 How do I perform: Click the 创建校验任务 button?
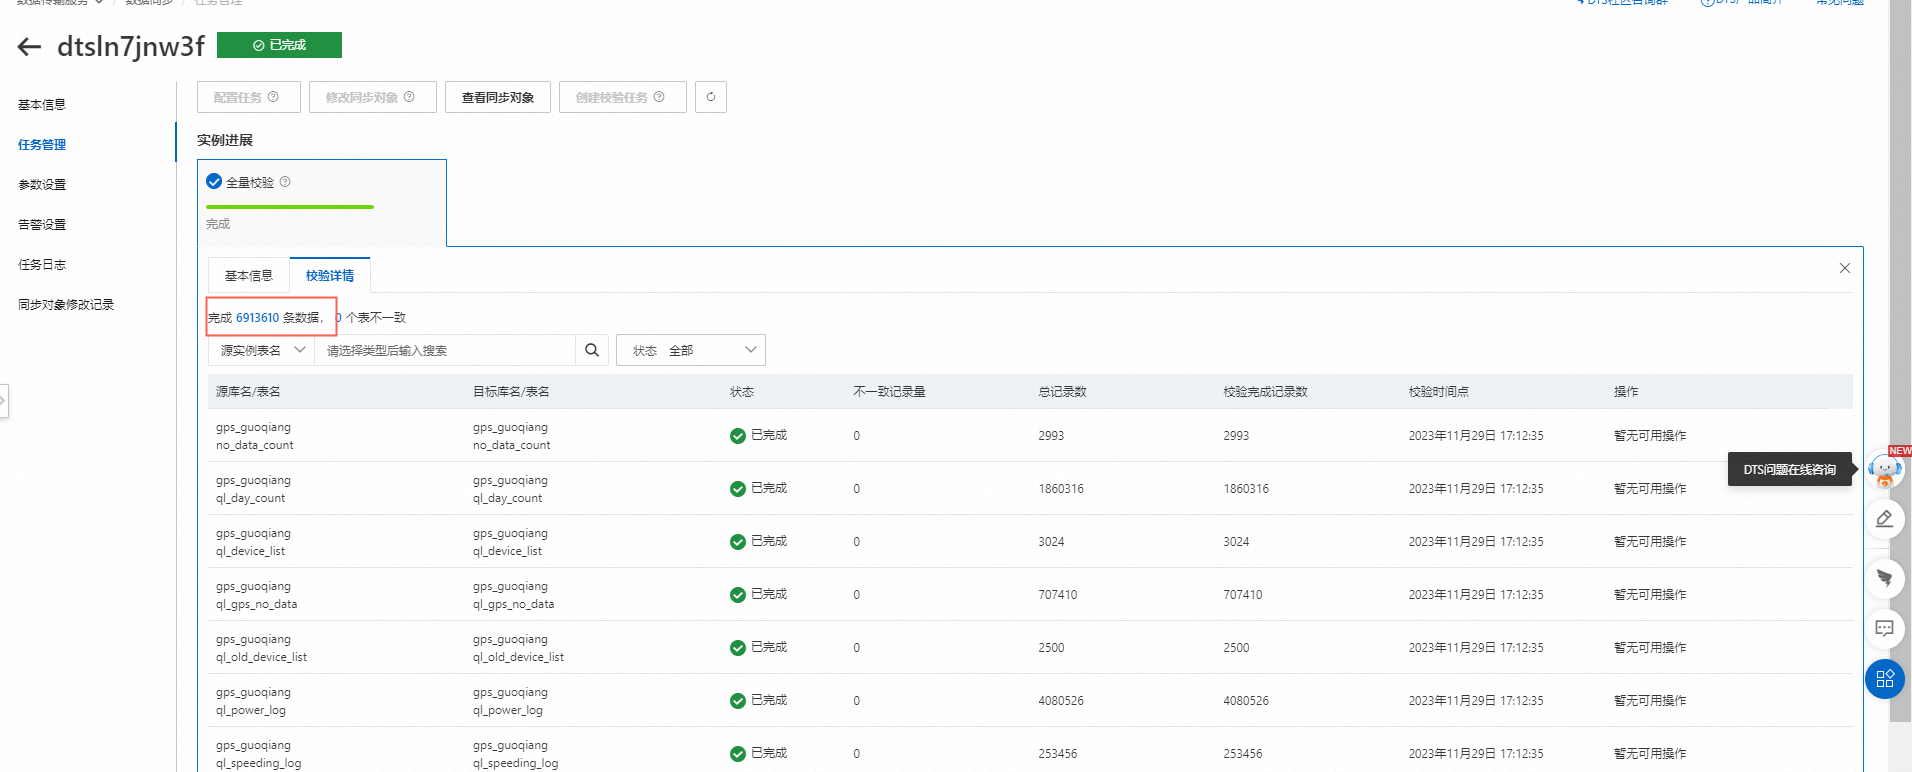point(622,97)
